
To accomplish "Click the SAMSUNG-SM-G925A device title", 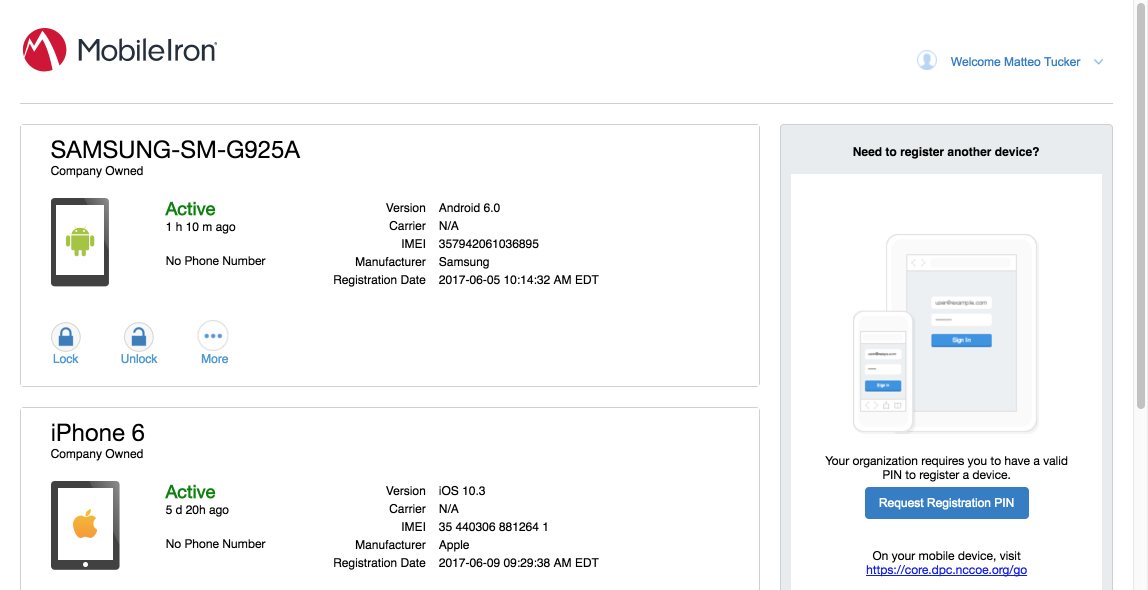I will (175, 149).
